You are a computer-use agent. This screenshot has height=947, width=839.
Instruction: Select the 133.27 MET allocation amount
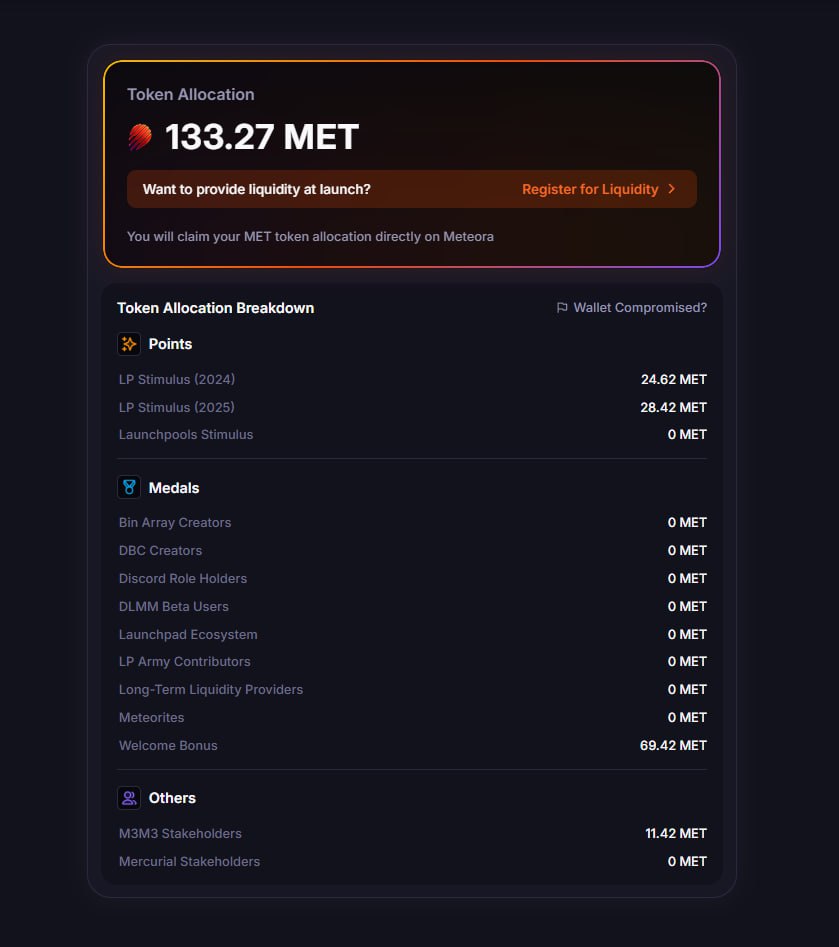click(261, 137)
